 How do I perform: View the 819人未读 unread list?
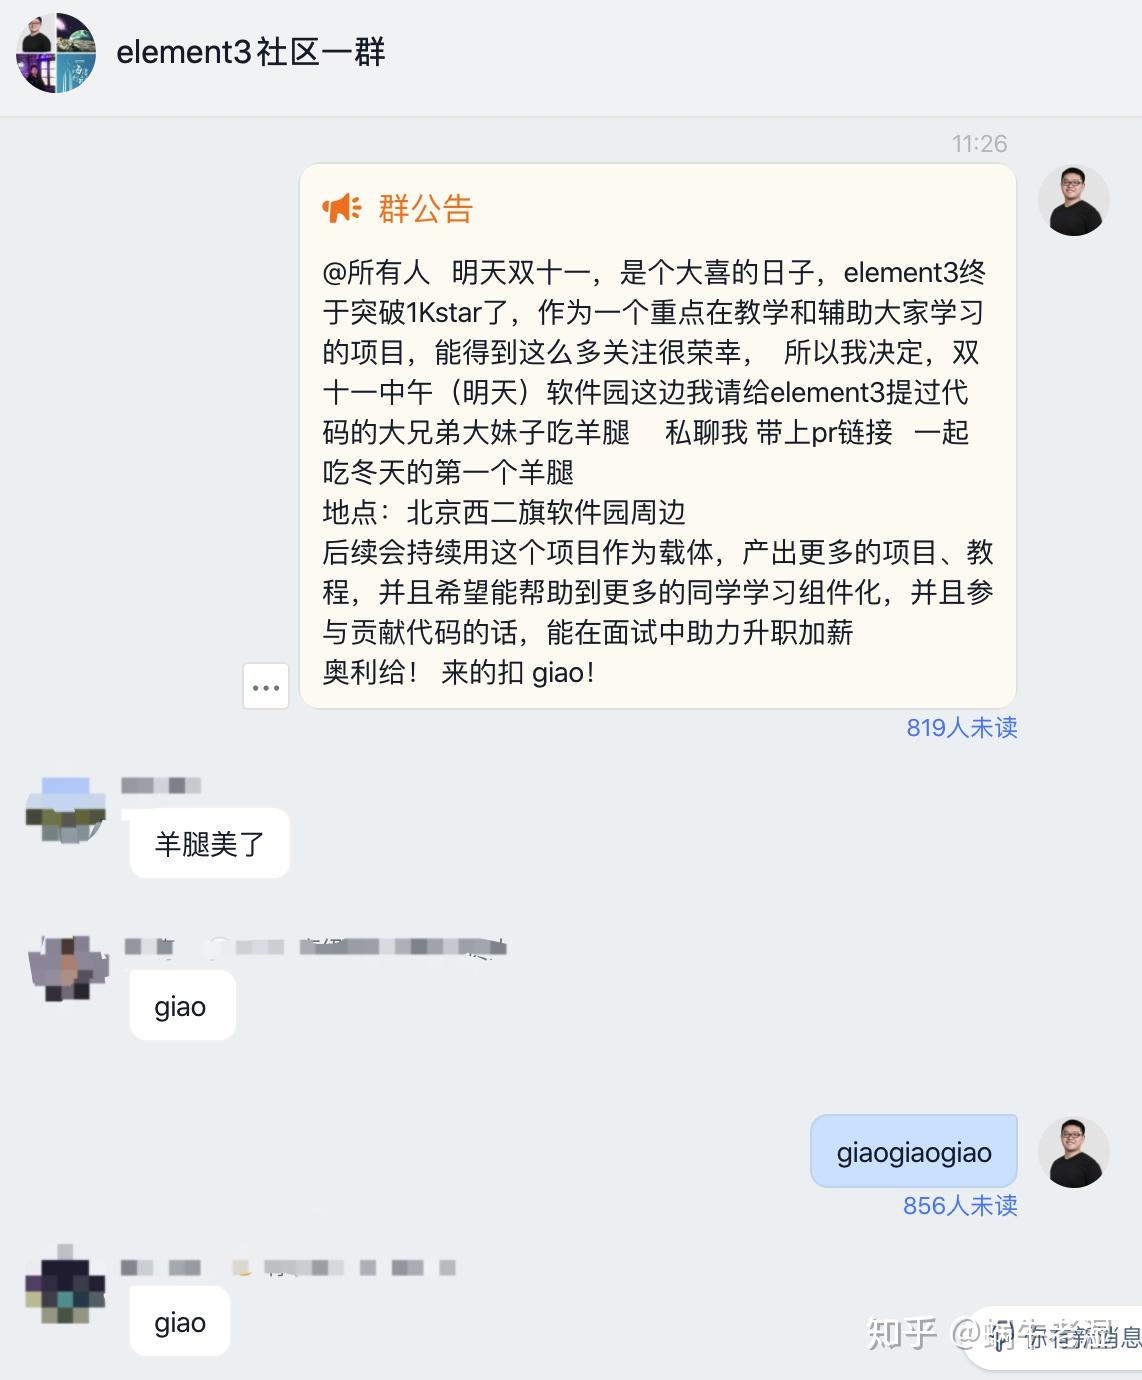[x=962, y=727]
